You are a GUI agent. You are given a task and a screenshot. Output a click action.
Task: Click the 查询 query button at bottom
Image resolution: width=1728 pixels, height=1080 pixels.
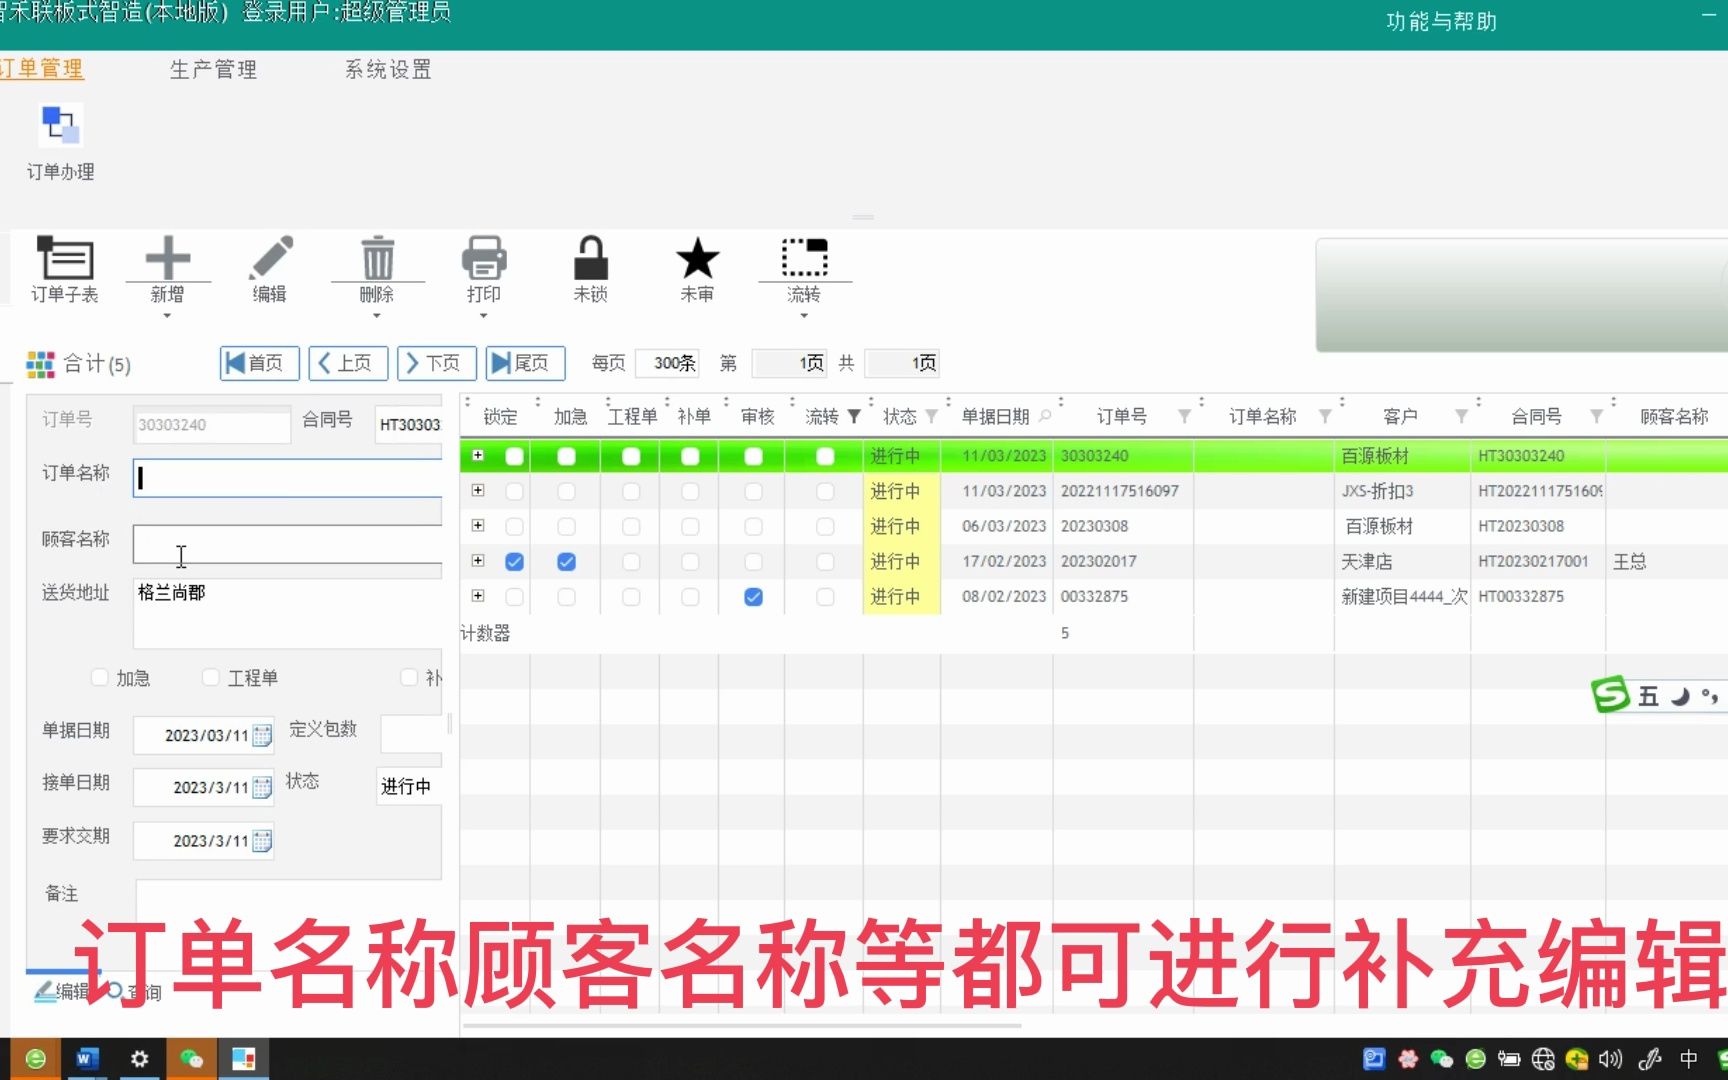140,992
